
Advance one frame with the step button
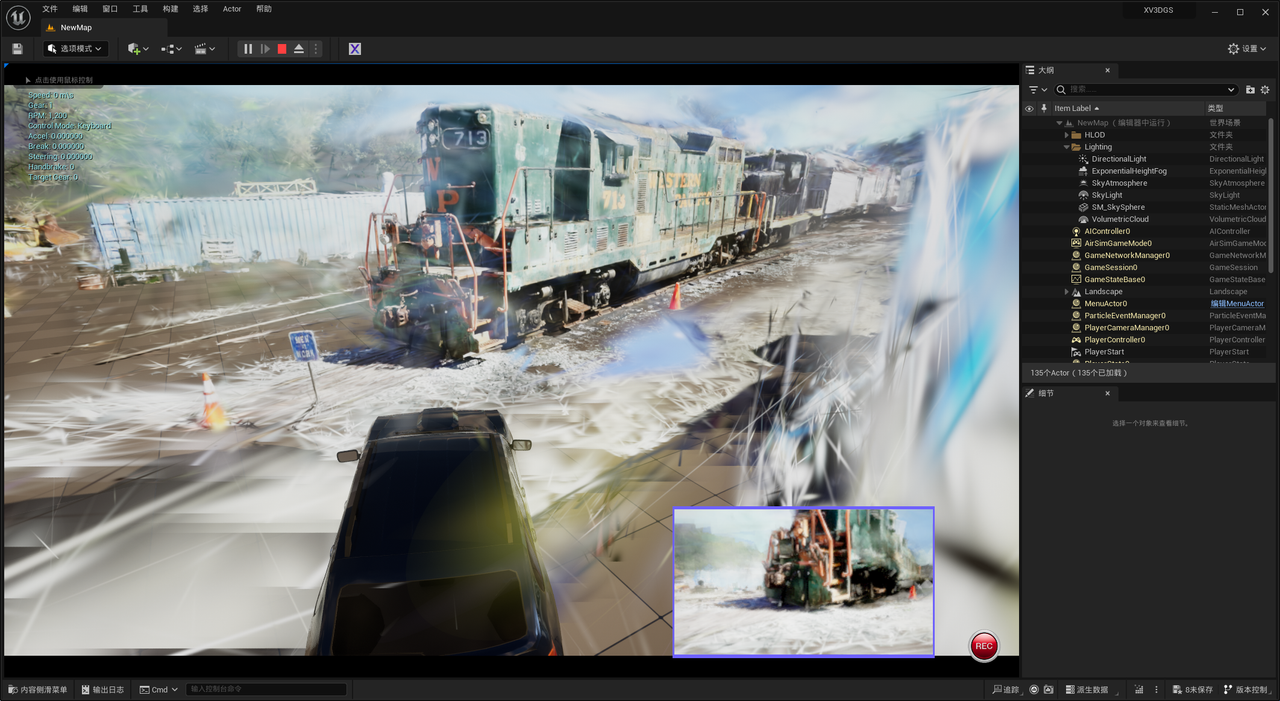tap(265, 48)
